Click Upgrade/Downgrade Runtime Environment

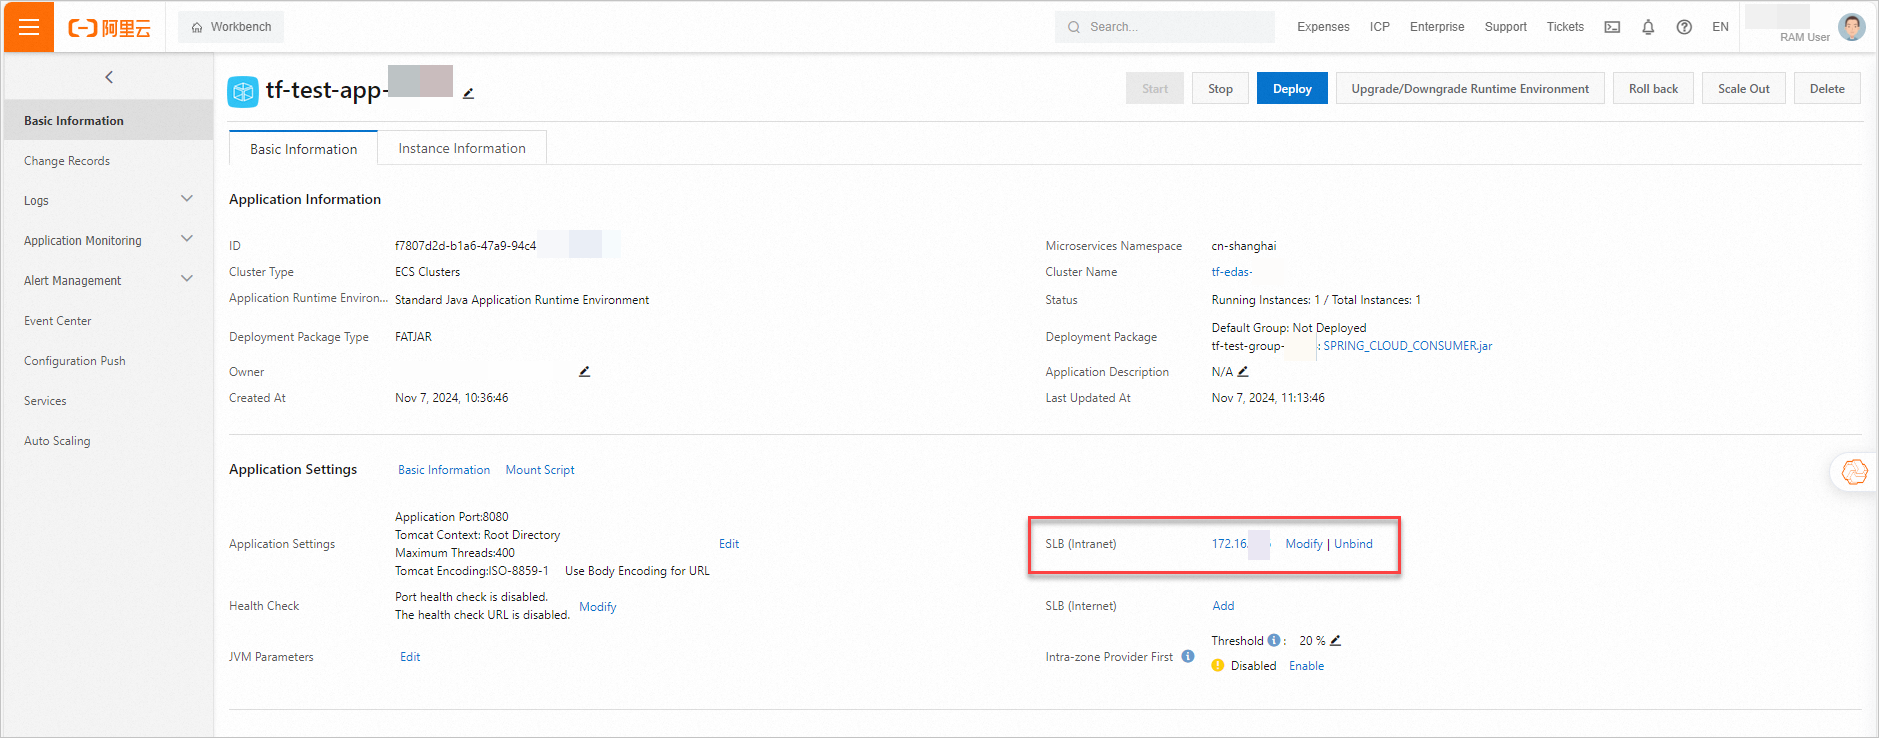click(x=1470, y=88)
